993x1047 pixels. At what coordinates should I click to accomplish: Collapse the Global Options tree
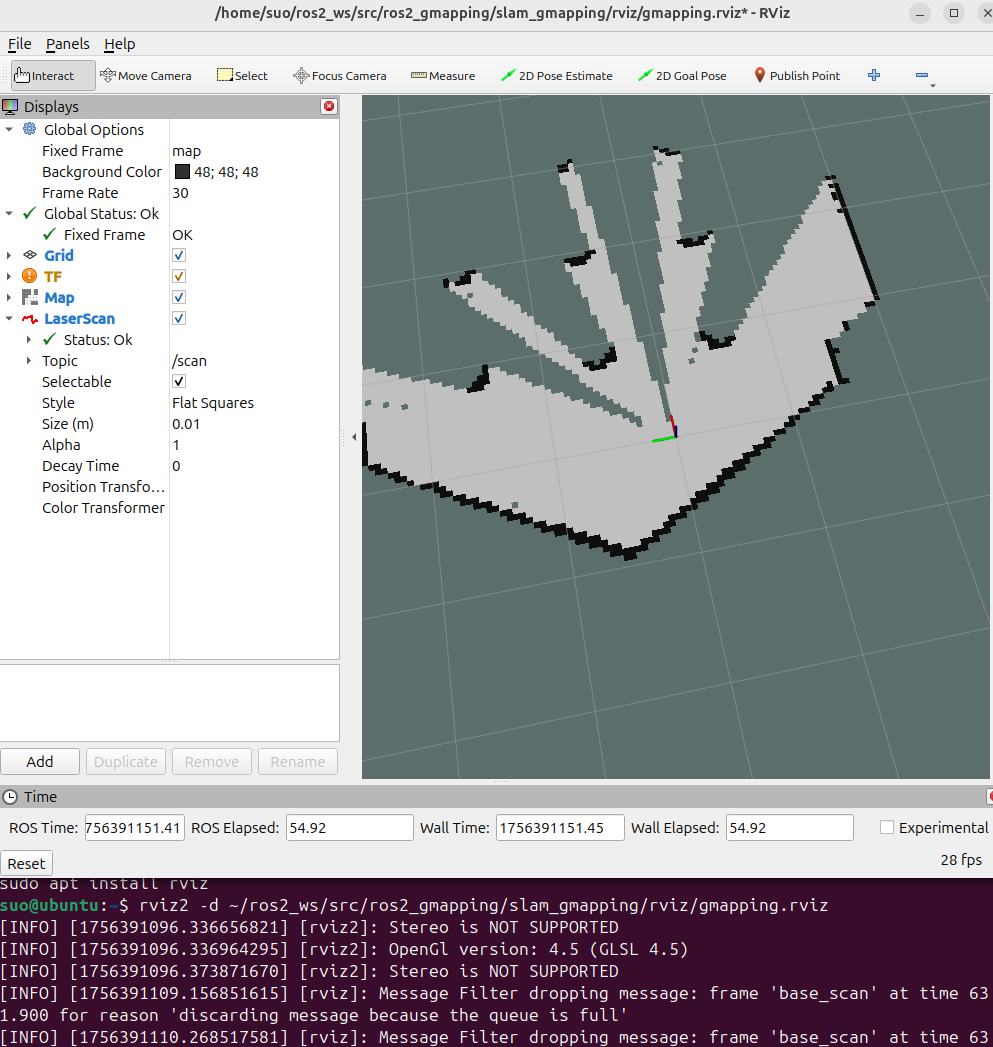(x=9, y=129)
